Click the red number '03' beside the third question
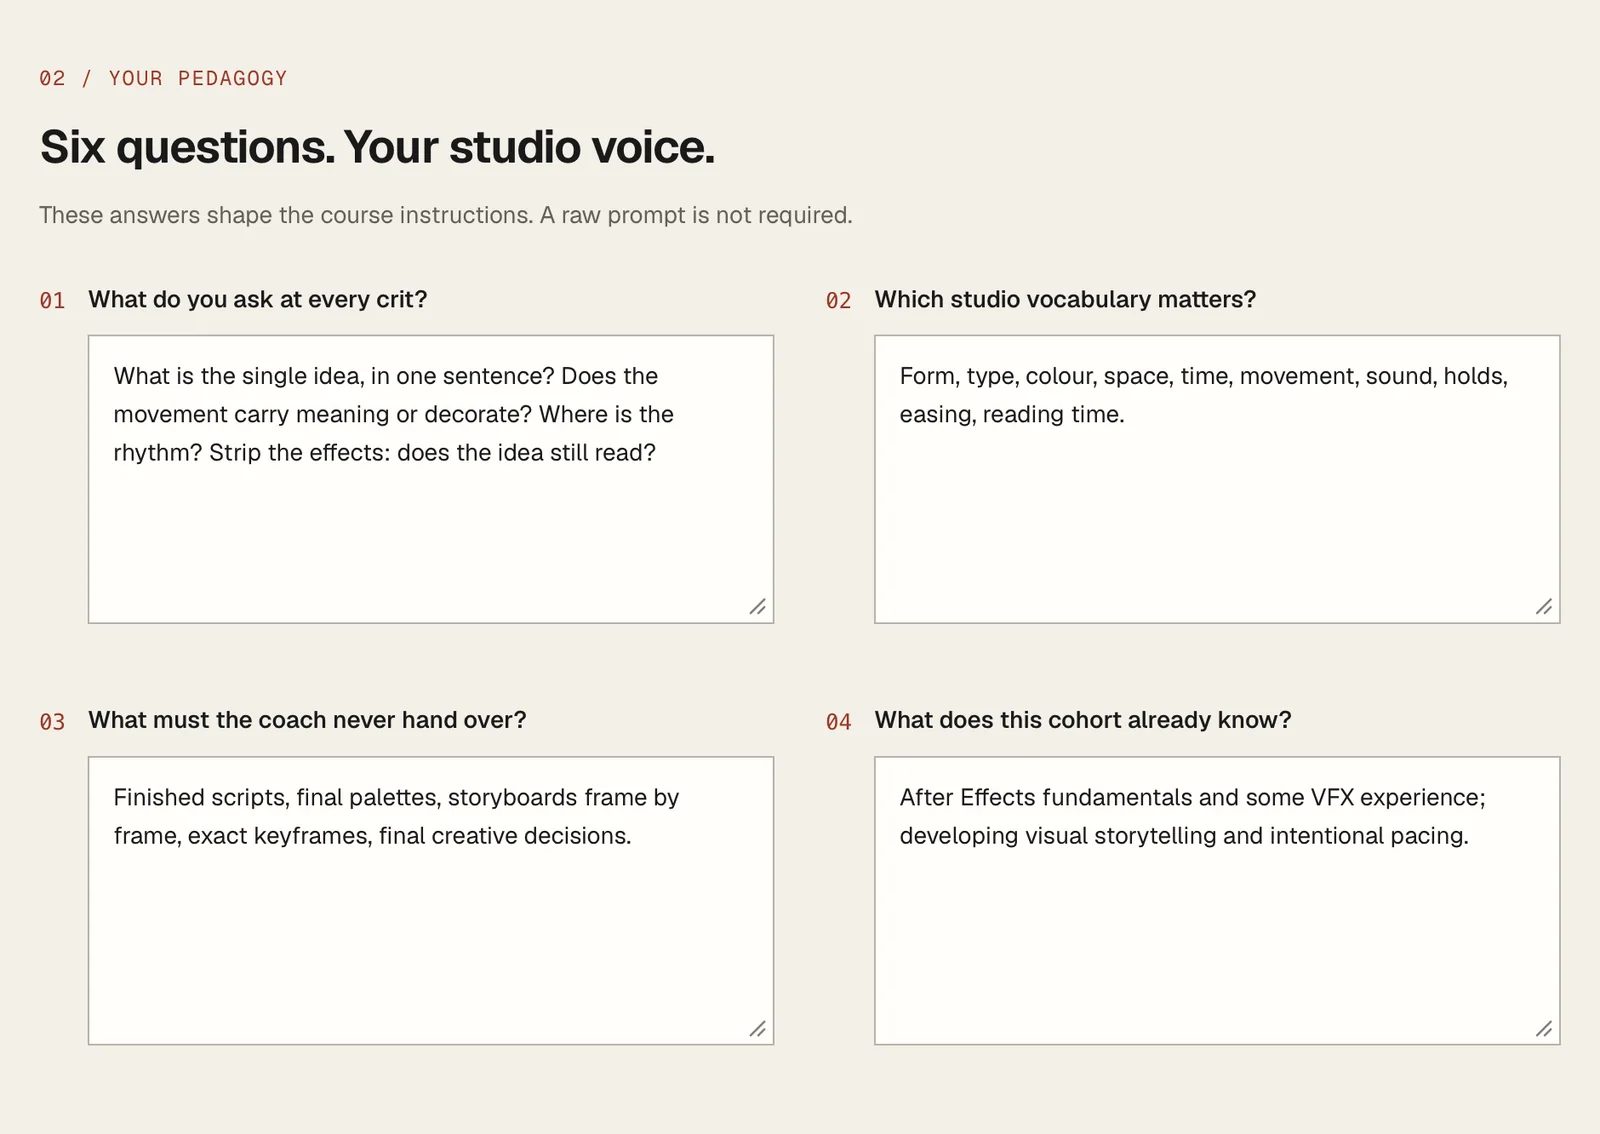This screenshot has width=1600, height=1134. point(52,722)
